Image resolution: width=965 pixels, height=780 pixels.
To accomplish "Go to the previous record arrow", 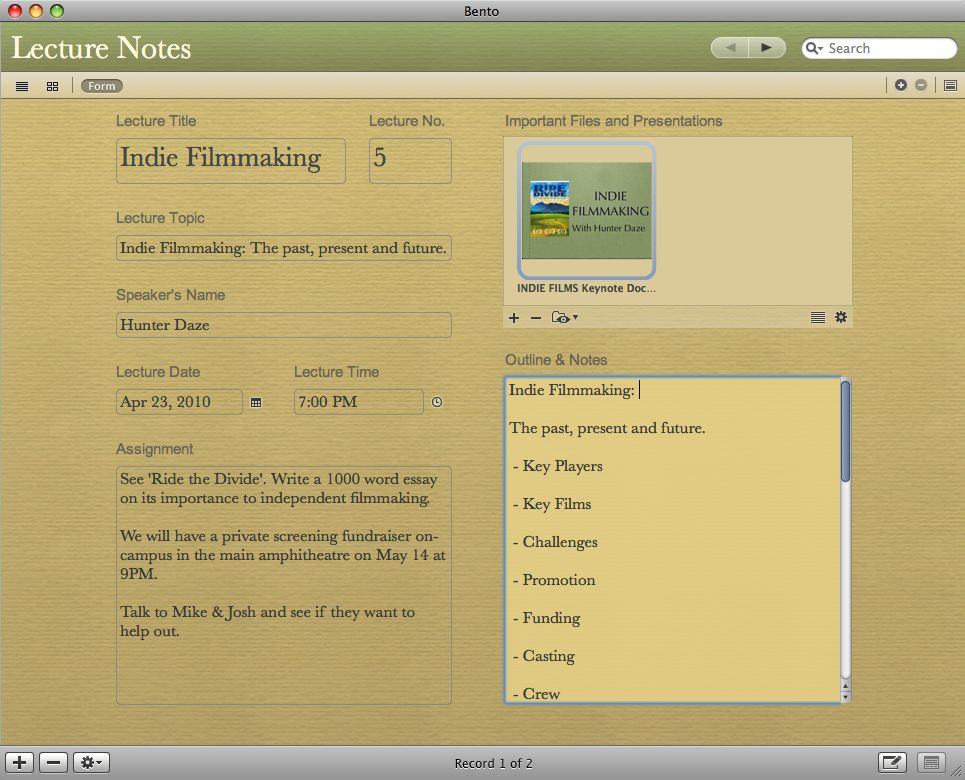I will [x=729, y=47].
